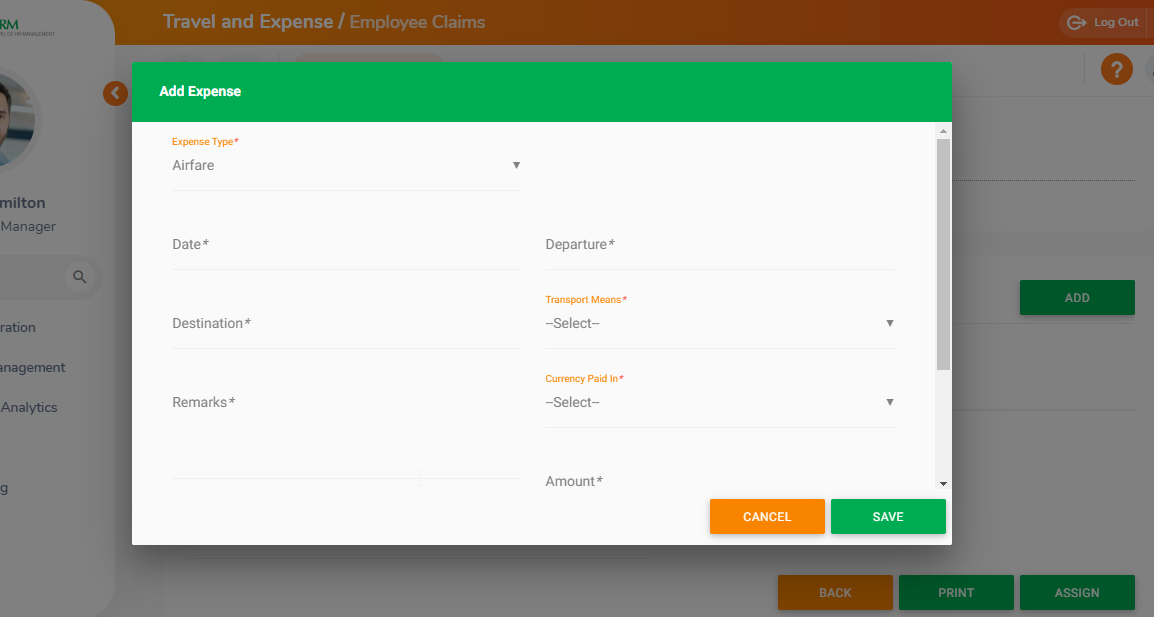The height and width of the screenshot is (617, 1154).
Task: Click the Amount input field
Action: [x=720, y=481]
